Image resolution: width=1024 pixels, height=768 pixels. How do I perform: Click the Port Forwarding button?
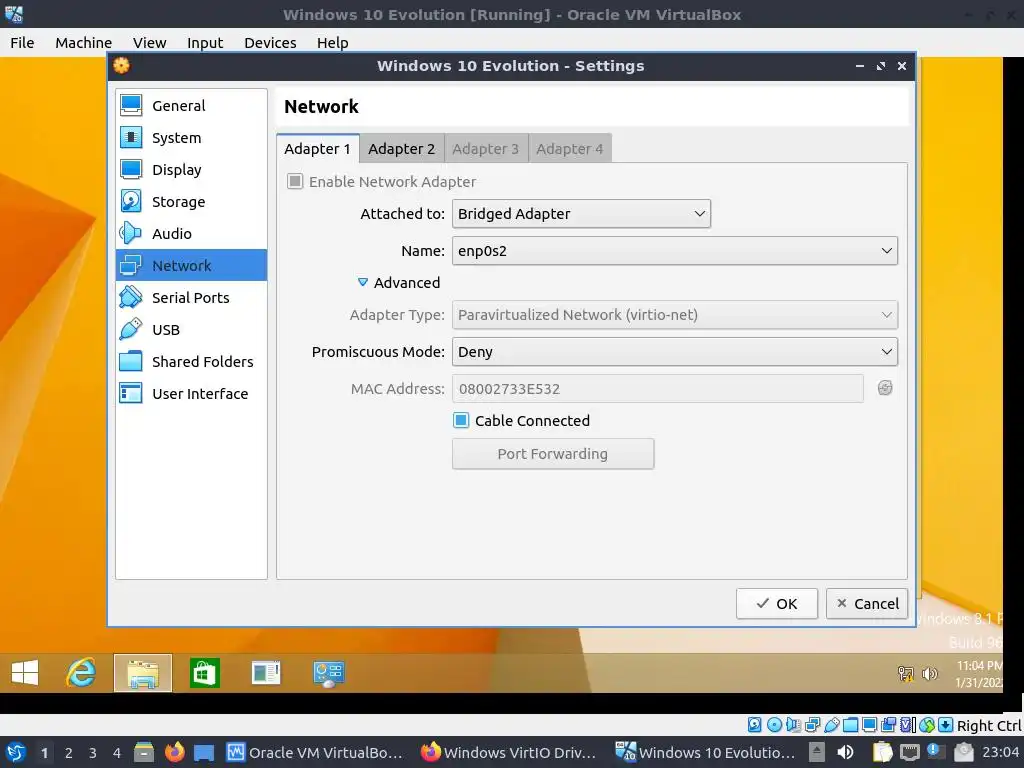coord(552,454)
